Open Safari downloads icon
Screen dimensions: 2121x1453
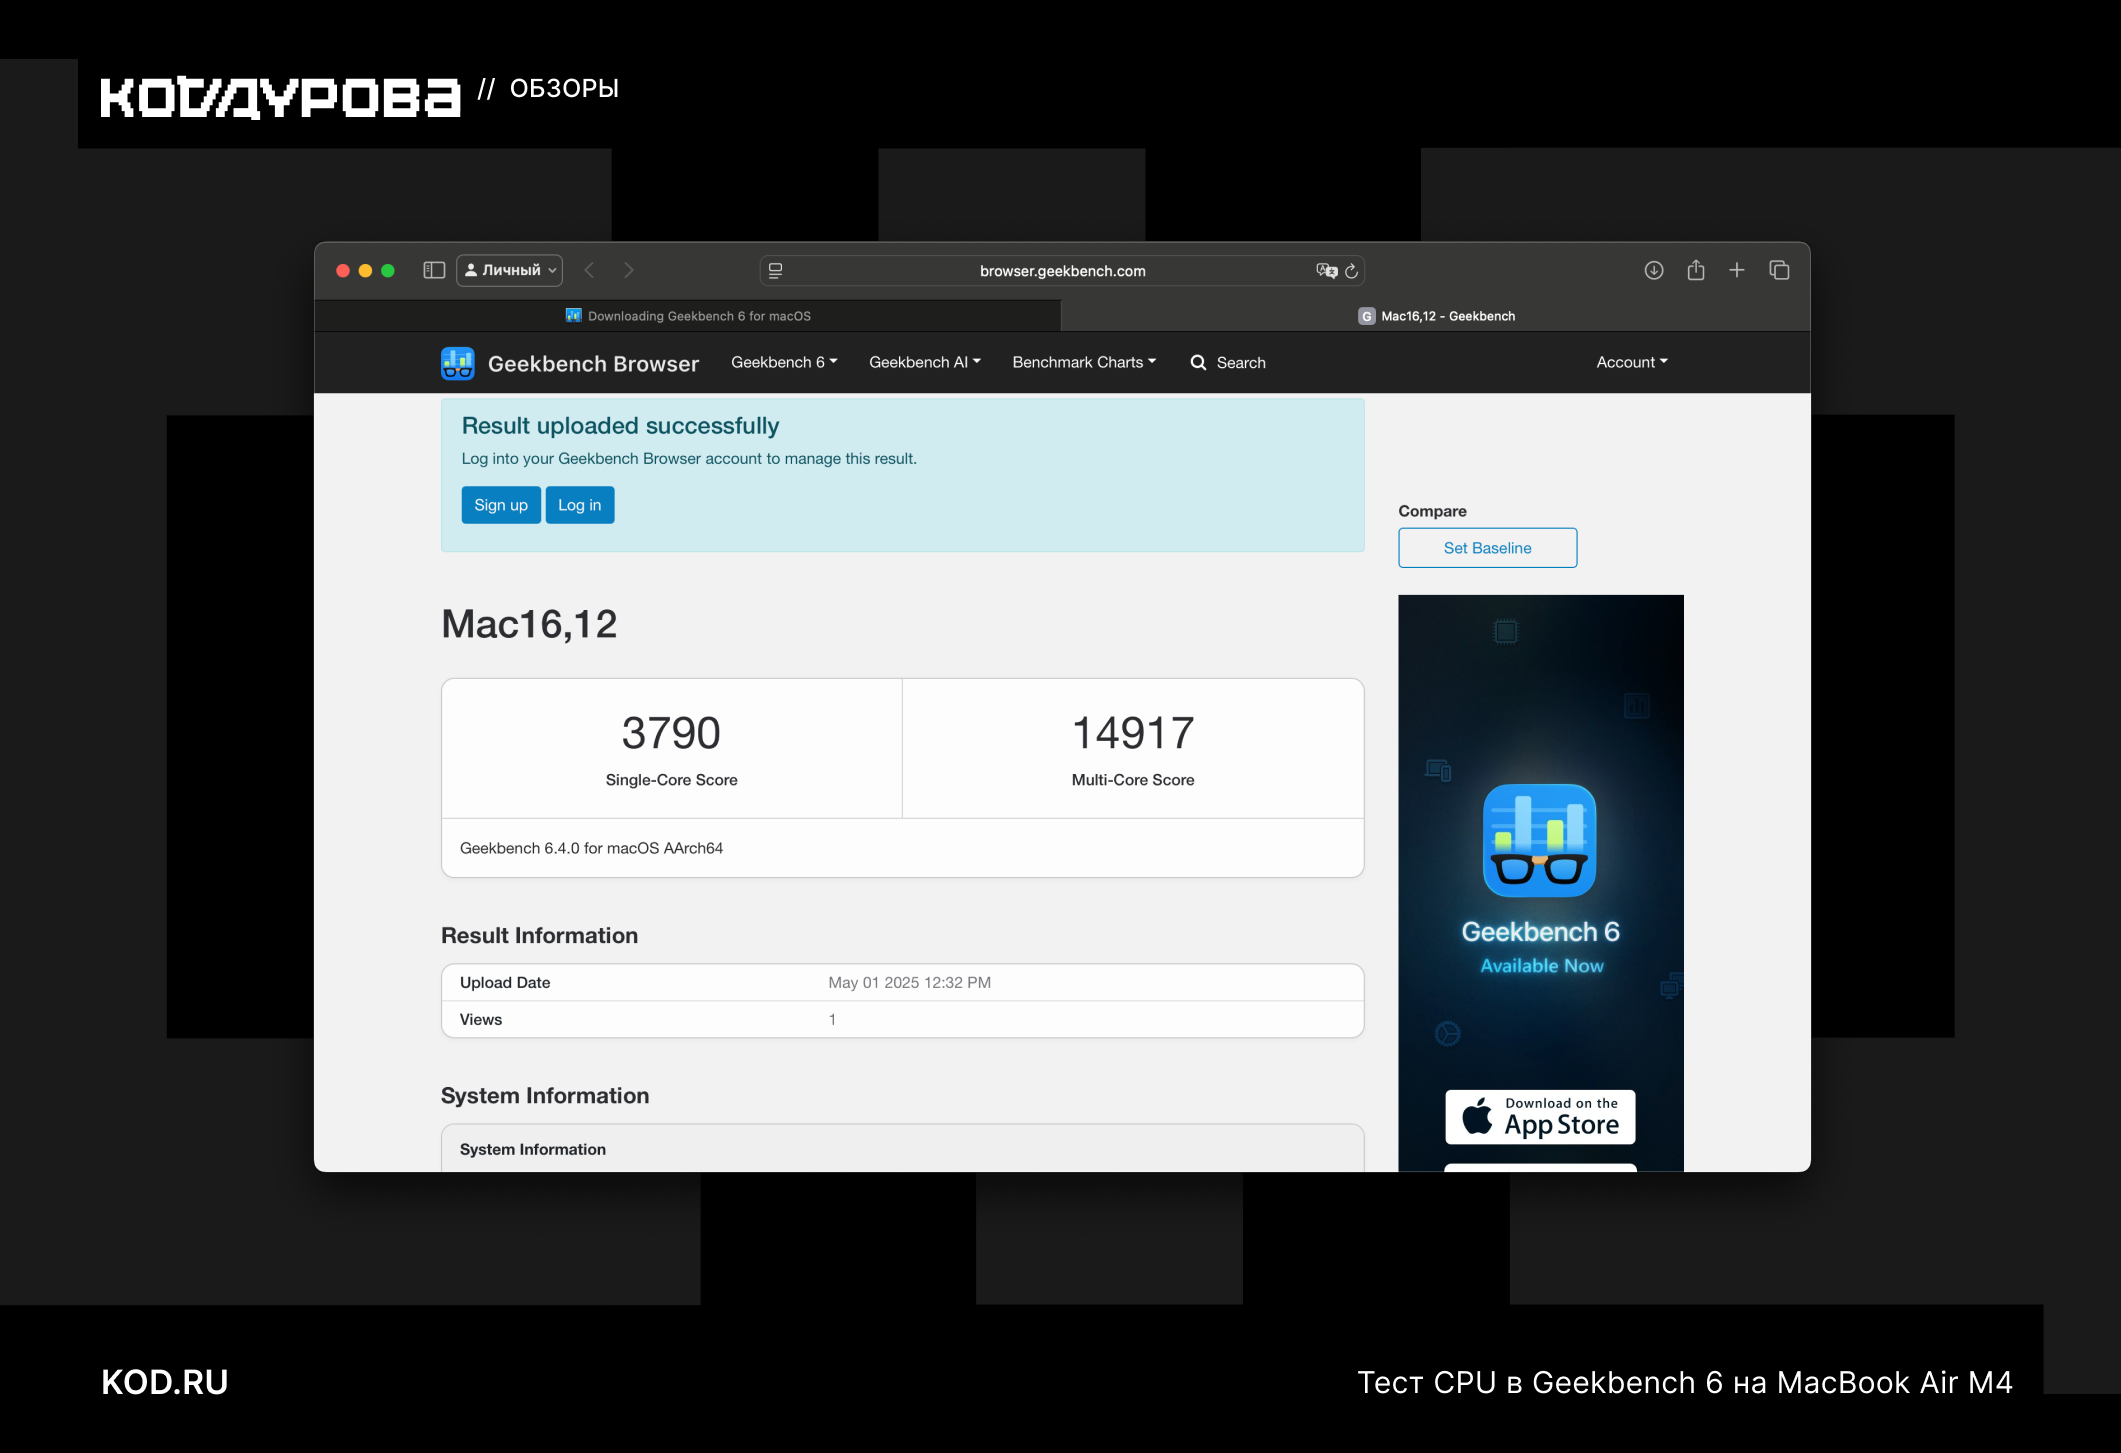click(1654, 270)
